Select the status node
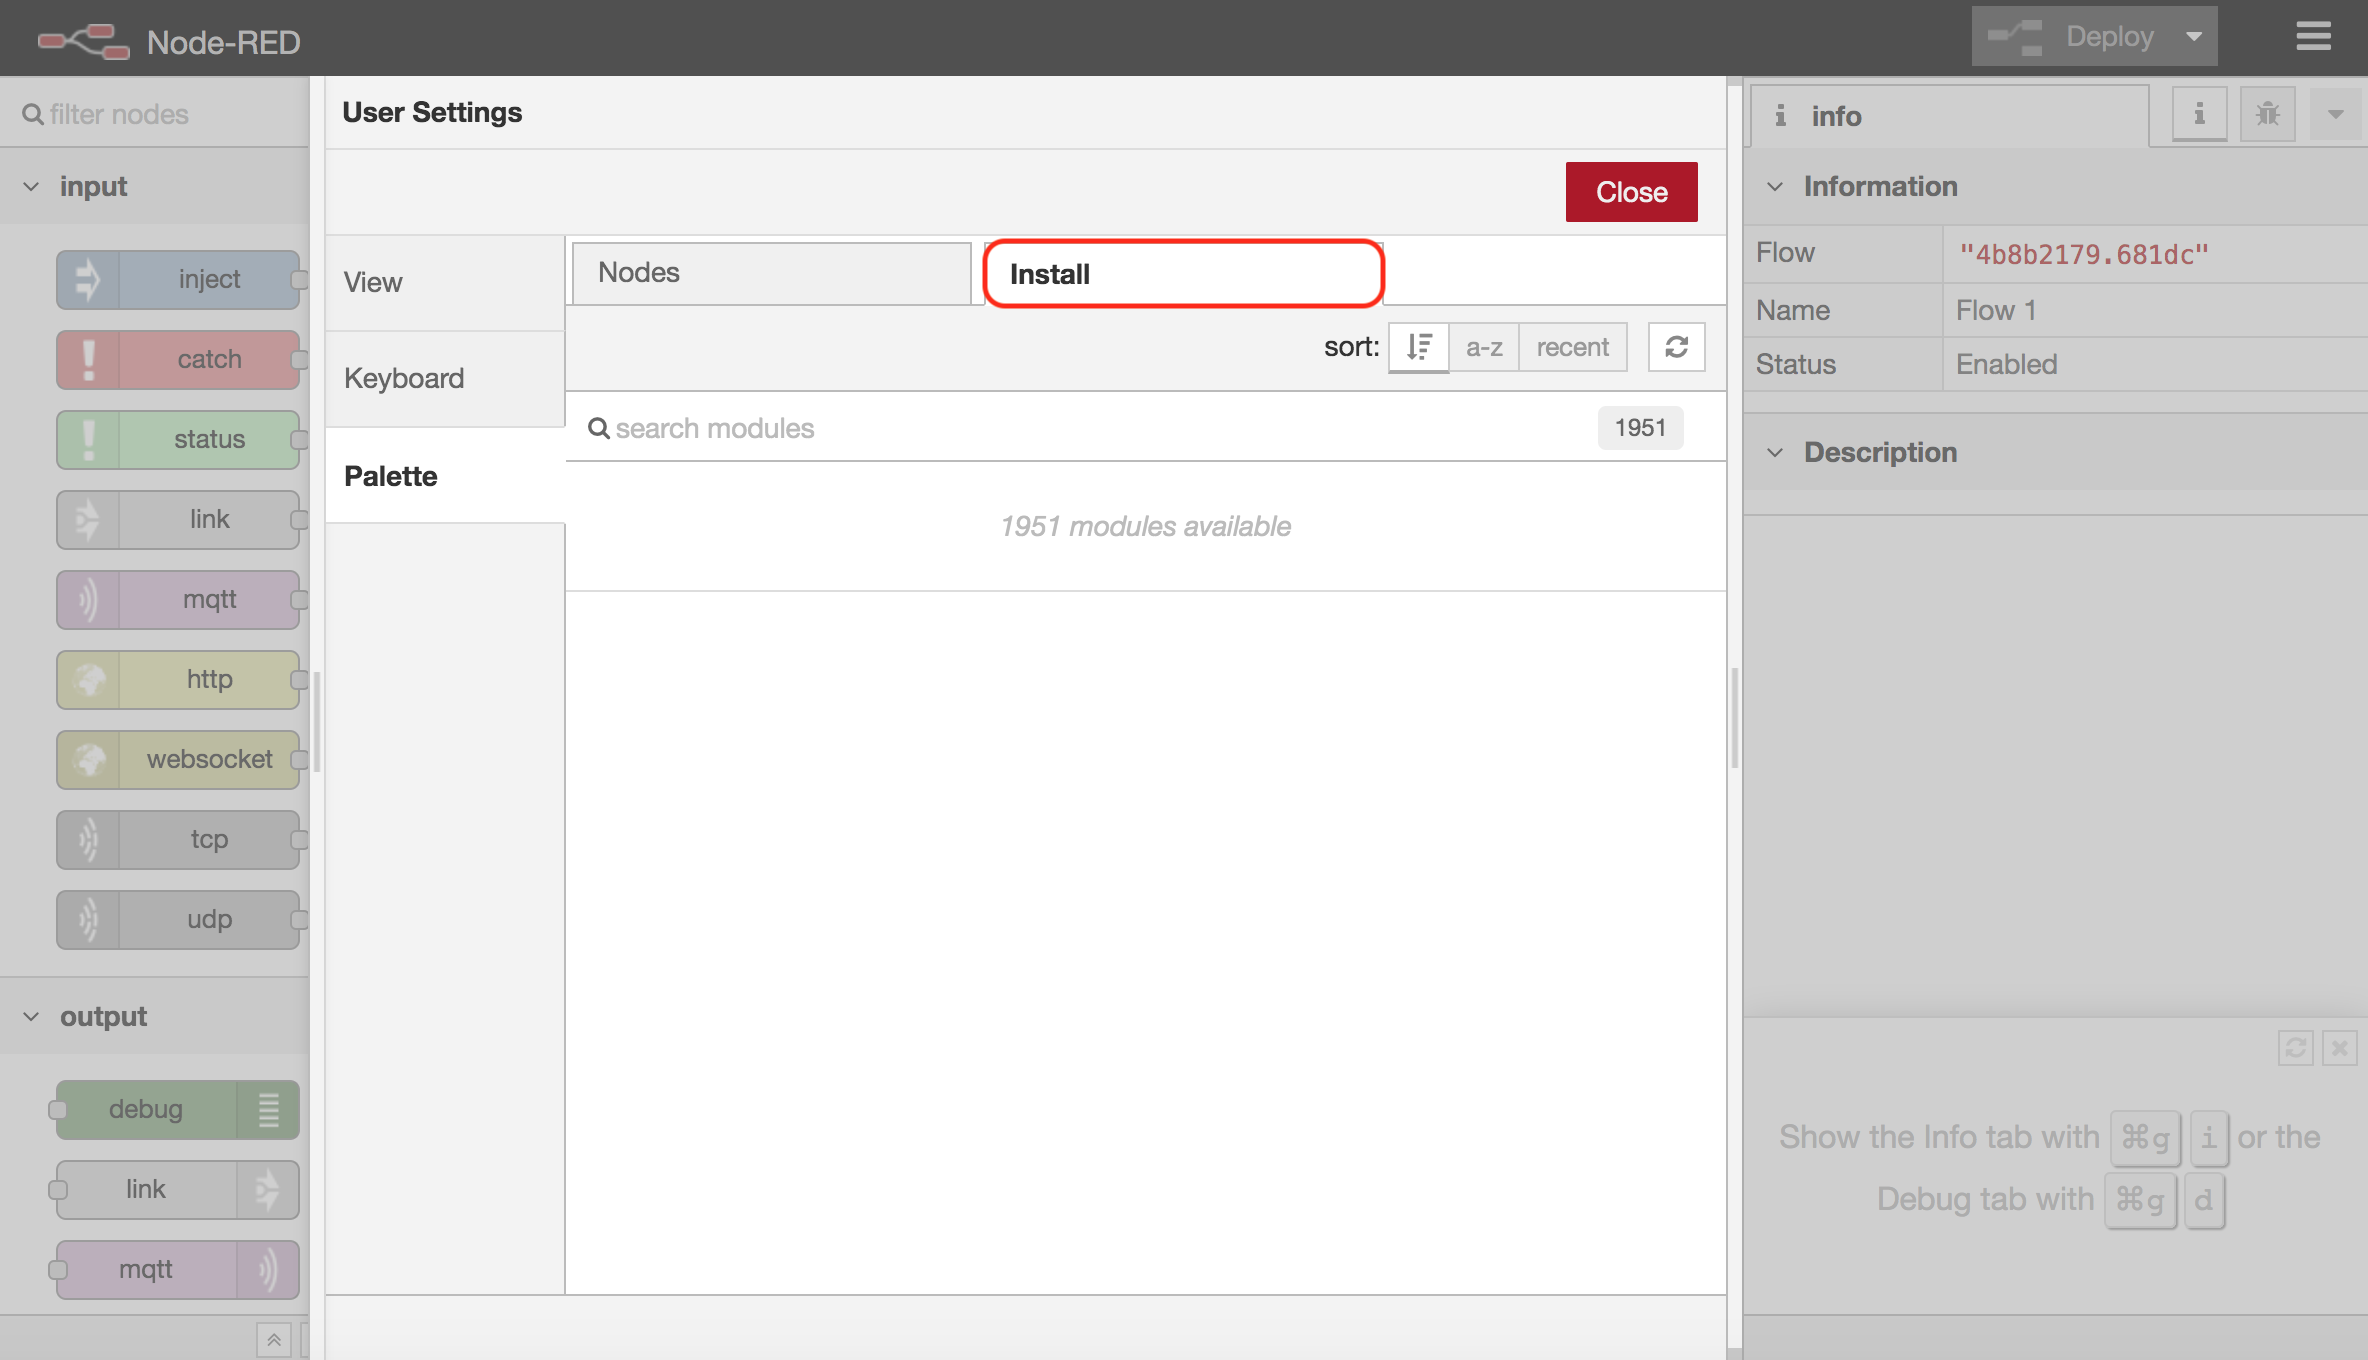 pos(178,439)
